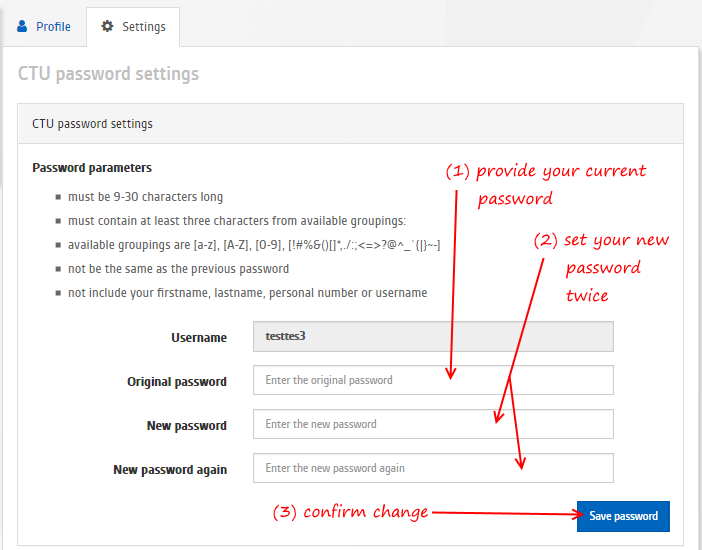Click the large CTU password settings heading
The width and height of the screenshot is (702, 550).
(x=108, y=74)
